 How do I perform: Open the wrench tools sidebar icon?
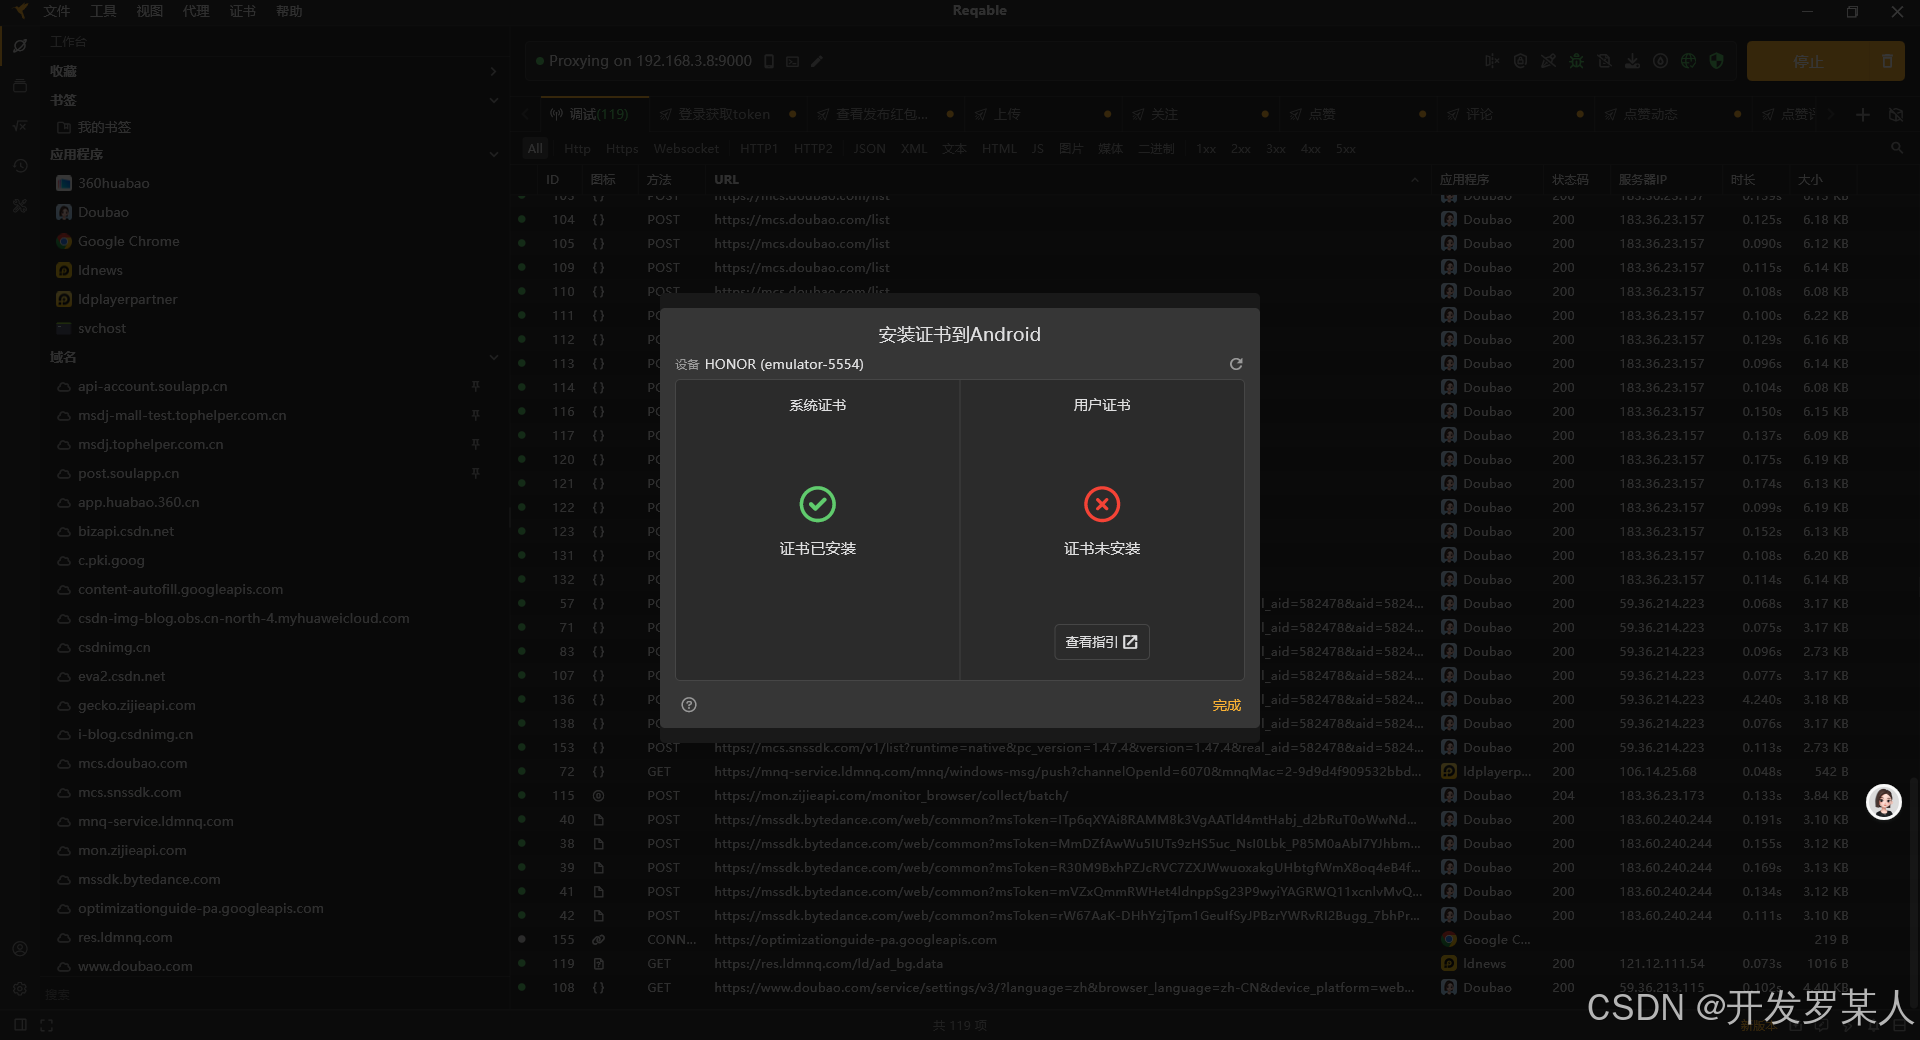[20, 206]
